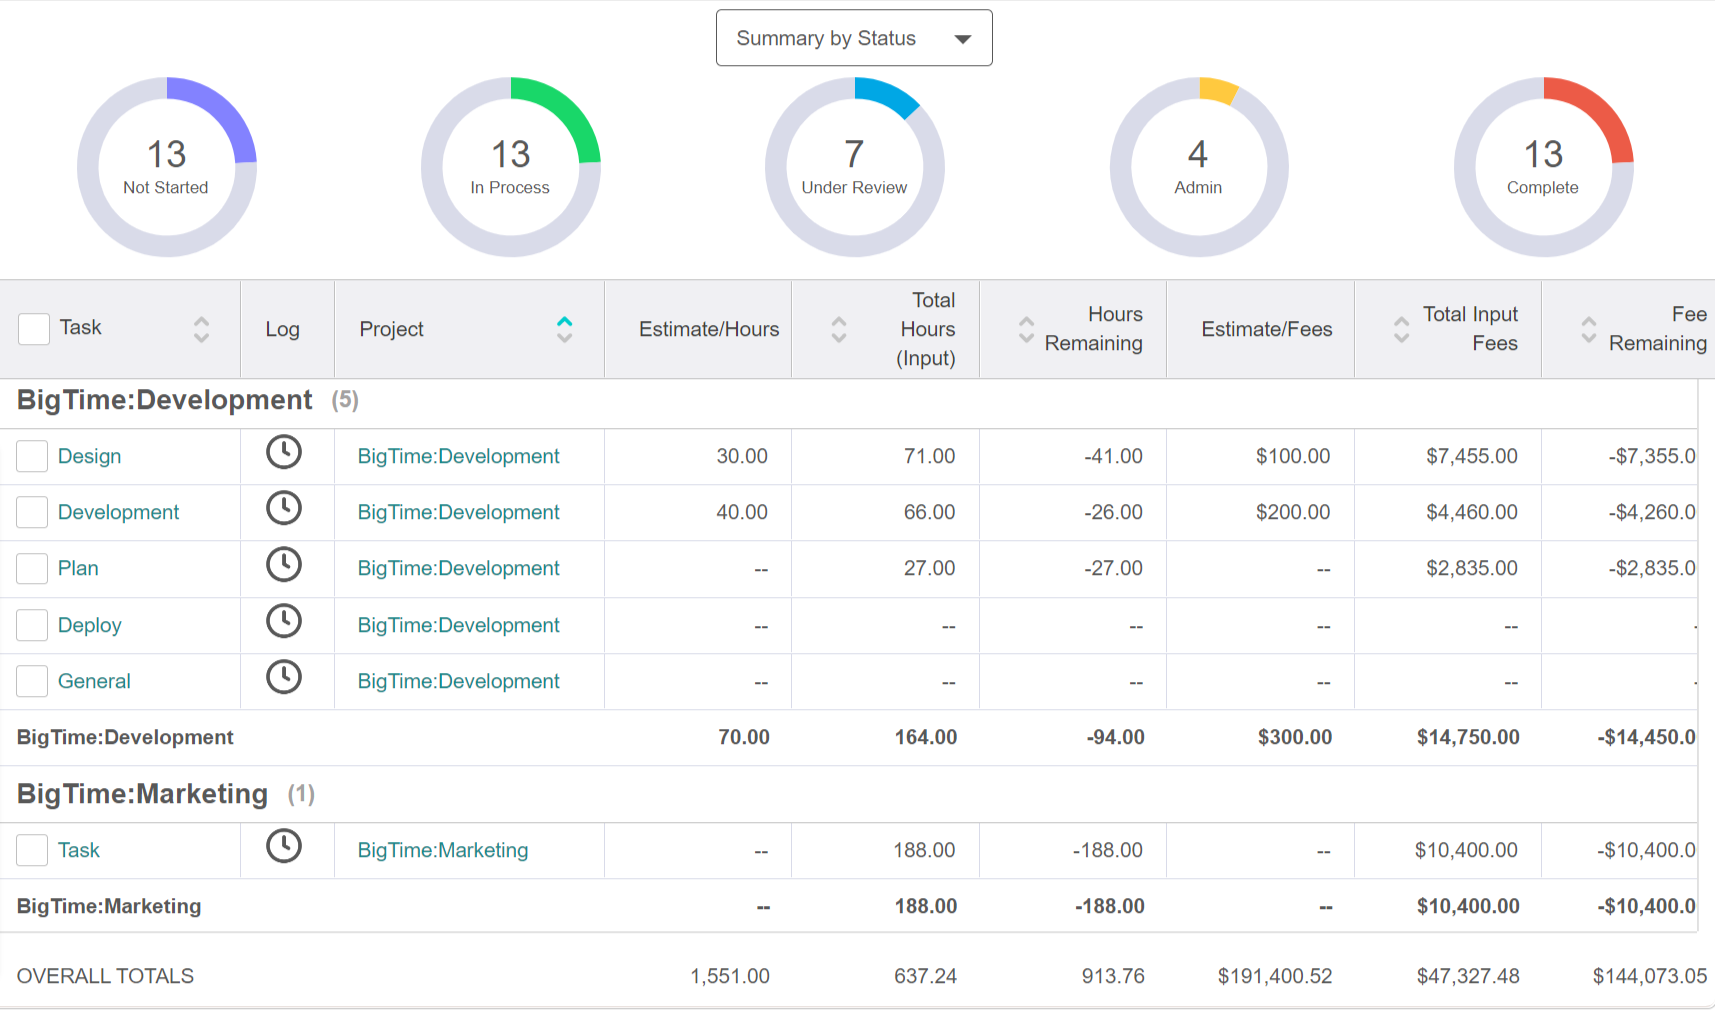
Task: Open the log clock for Development task
Action: (x=284, y=508)
